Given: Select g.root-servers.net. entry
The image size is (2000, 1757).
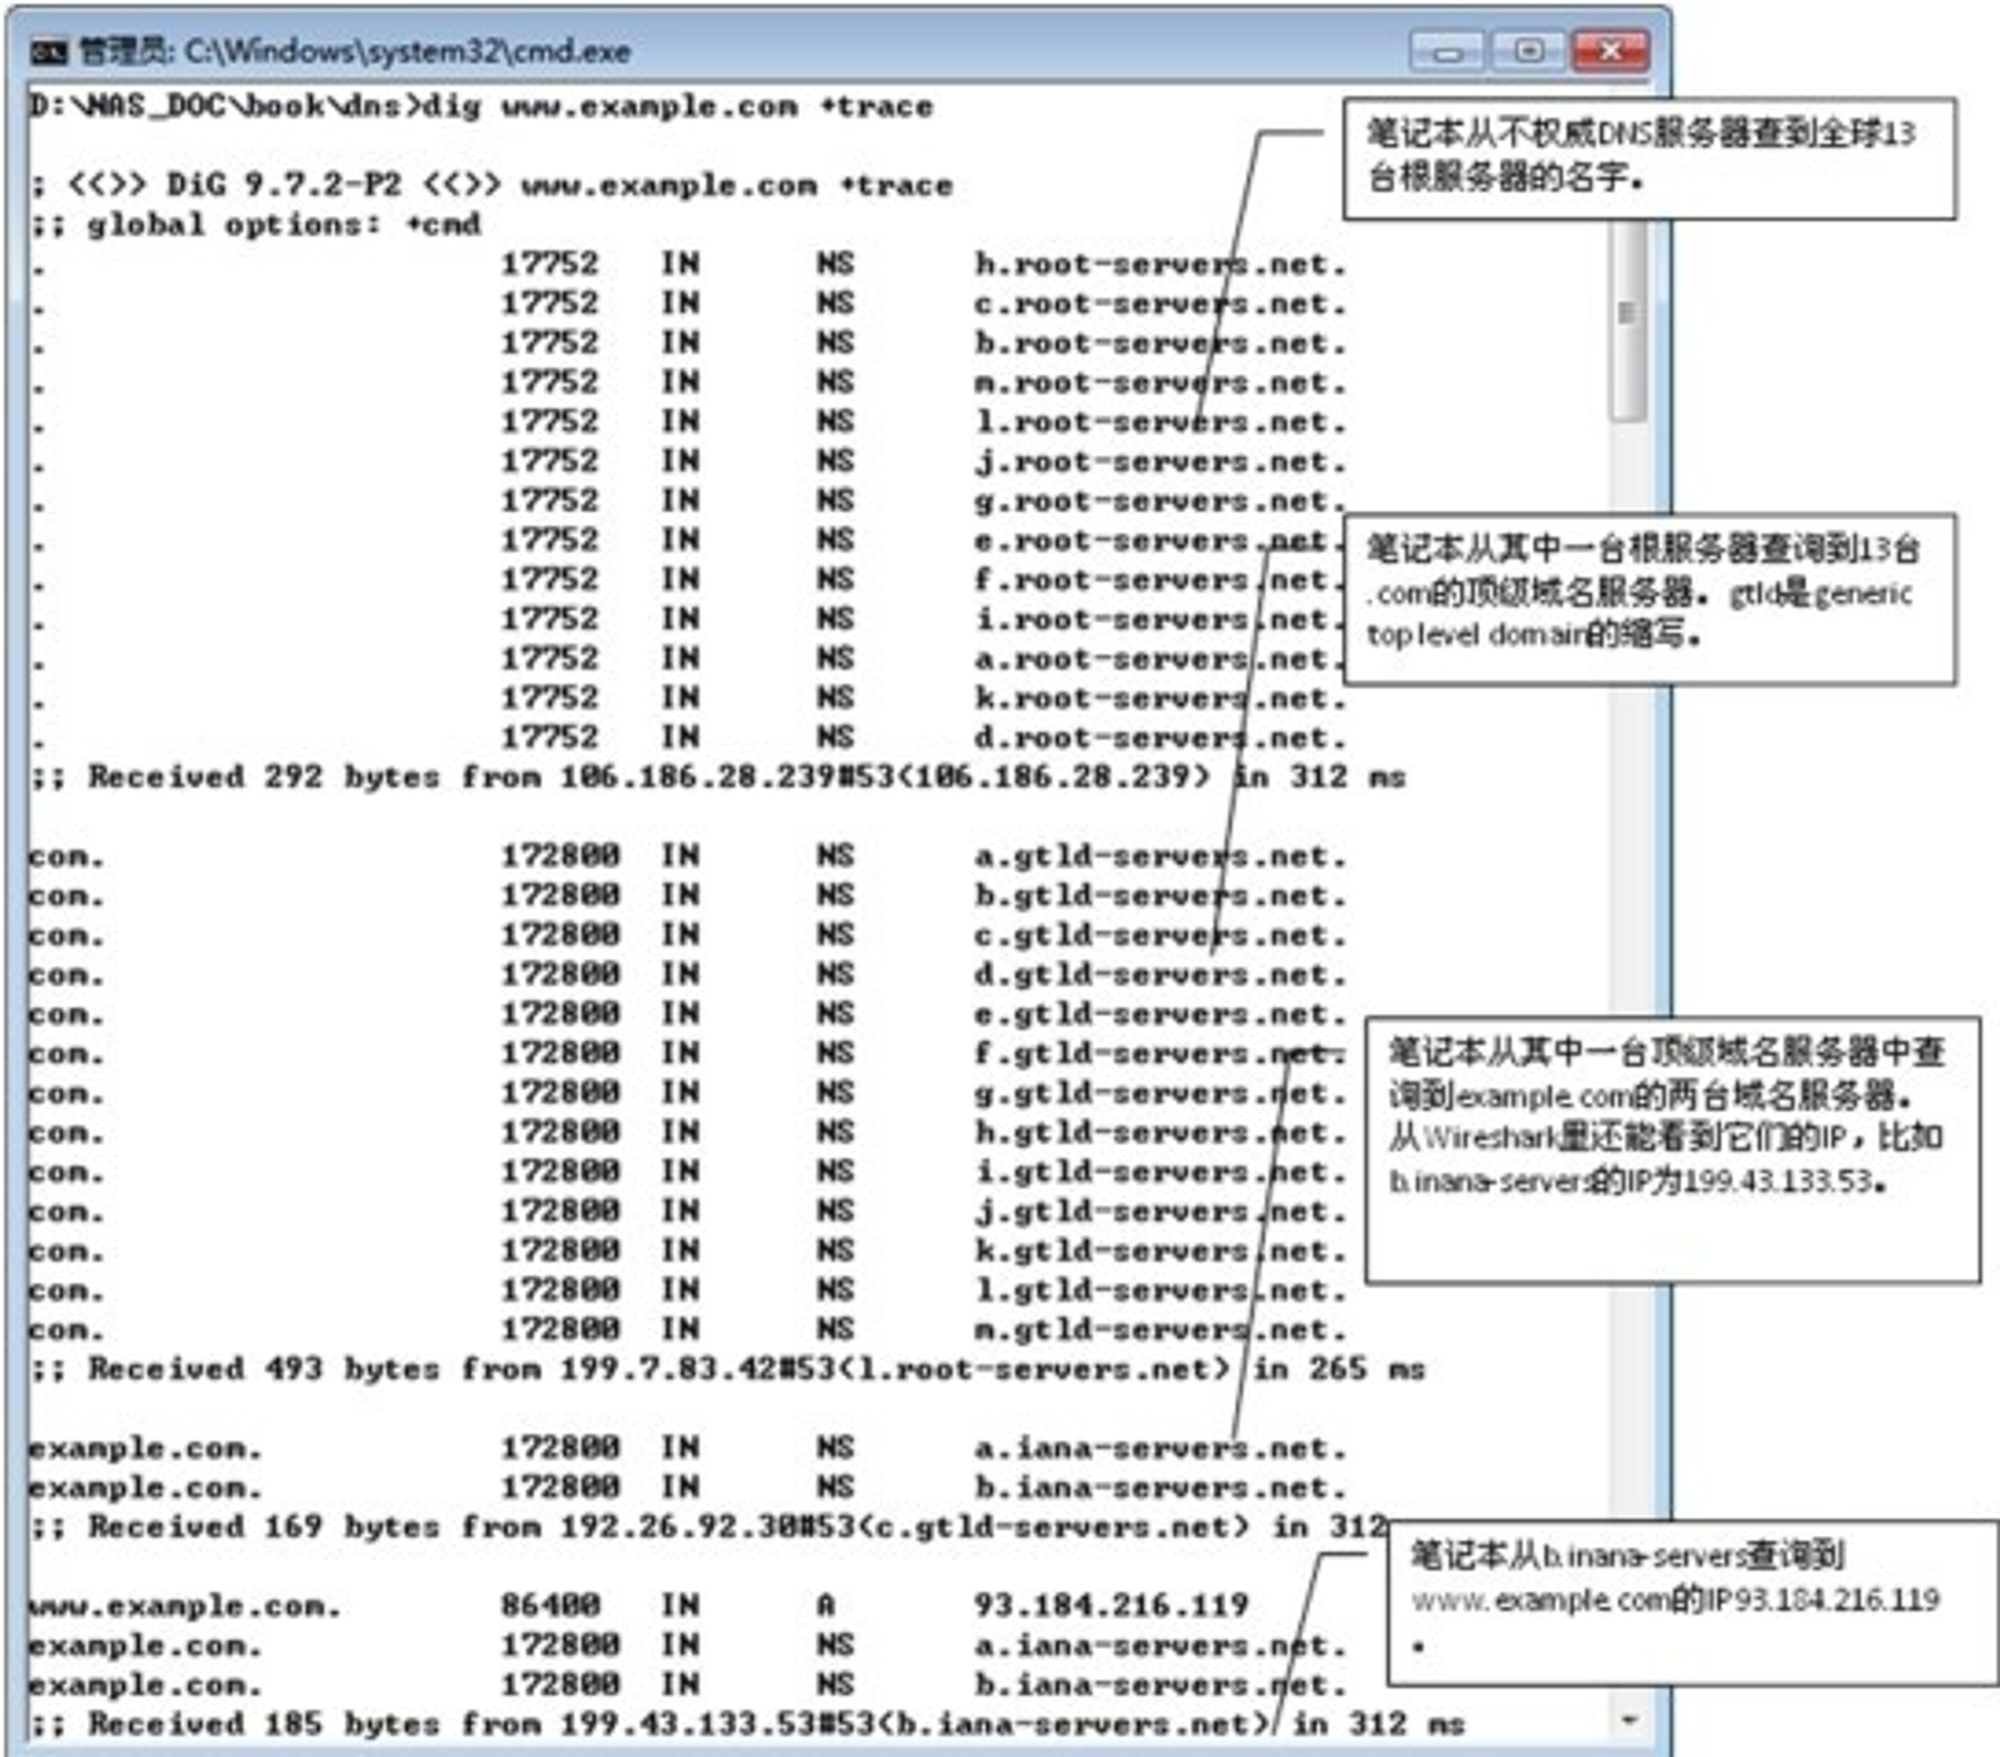Looking at the screenshot, I should pyautogui.click(x=1161, y=502).
